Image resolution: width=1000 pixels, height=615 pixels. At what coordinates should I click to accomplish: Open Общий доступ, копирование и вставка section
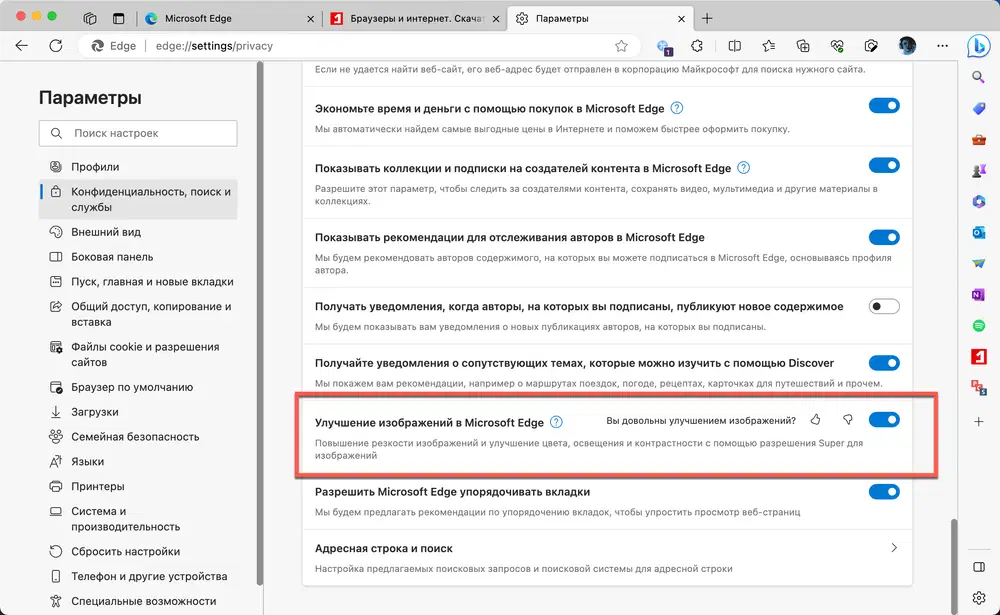(x=138, y=315)
